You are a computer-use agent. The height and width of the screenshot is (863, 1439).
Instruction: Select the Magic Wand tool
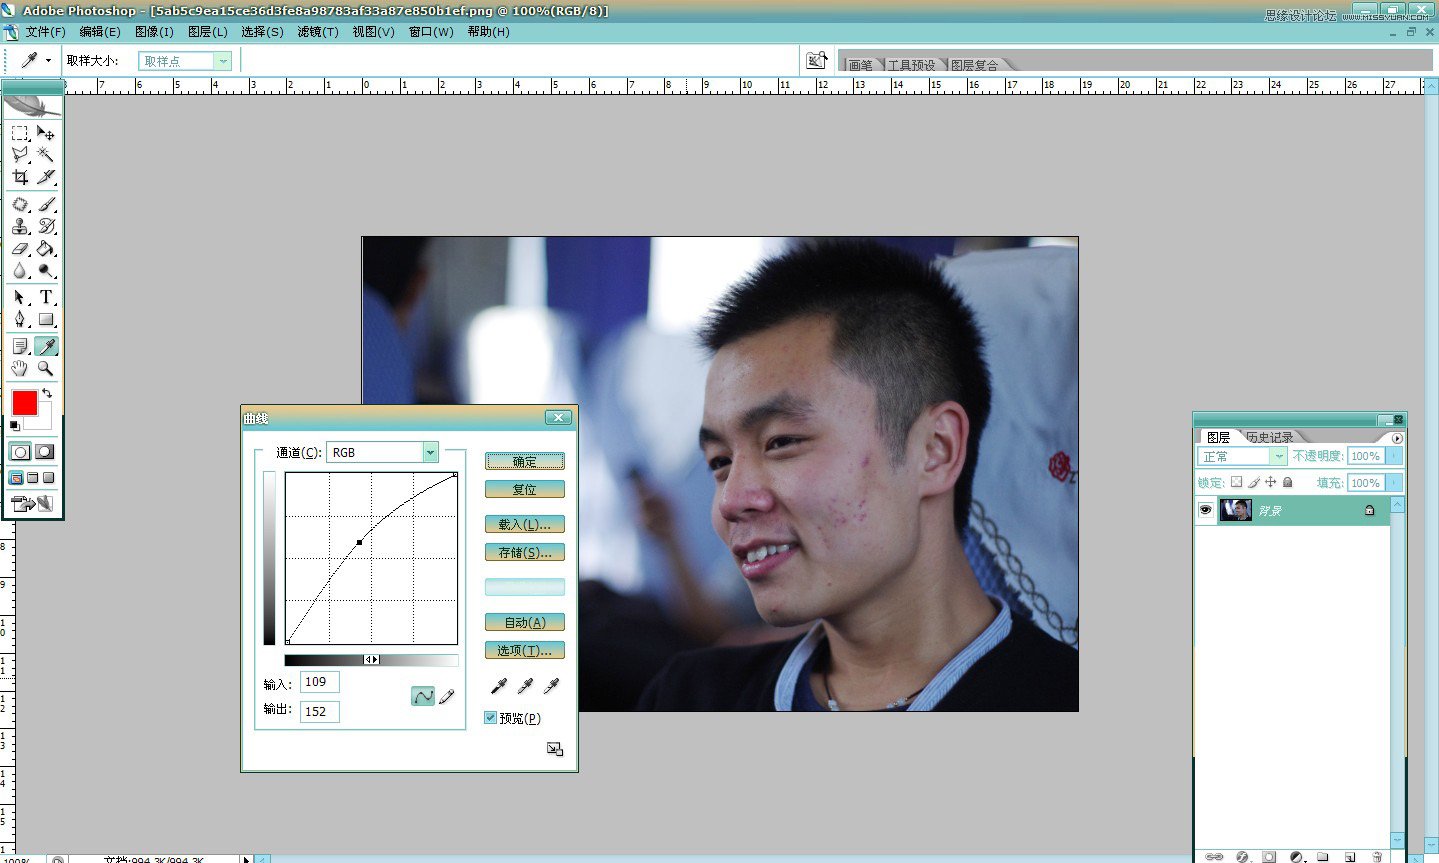pyautogui.click(x=46, y=154)
